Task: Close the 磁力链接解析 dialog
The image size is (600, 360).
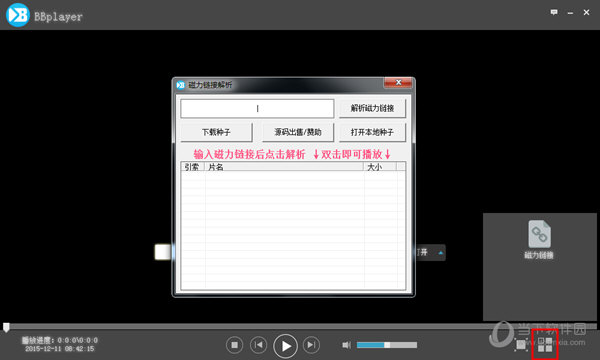Action: pos(398,82)
